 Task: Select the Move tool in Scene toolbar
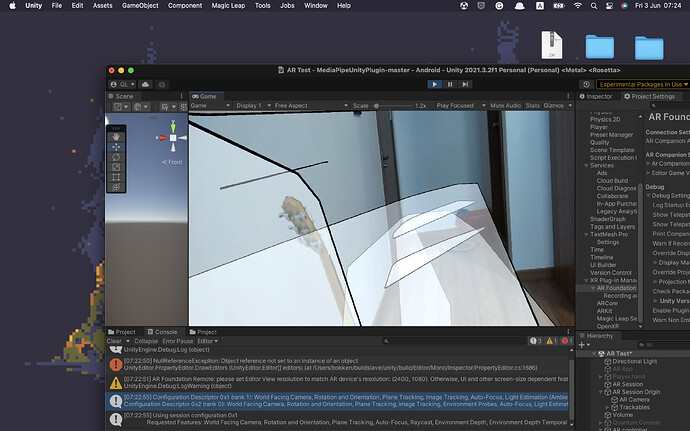pos(116,147)
